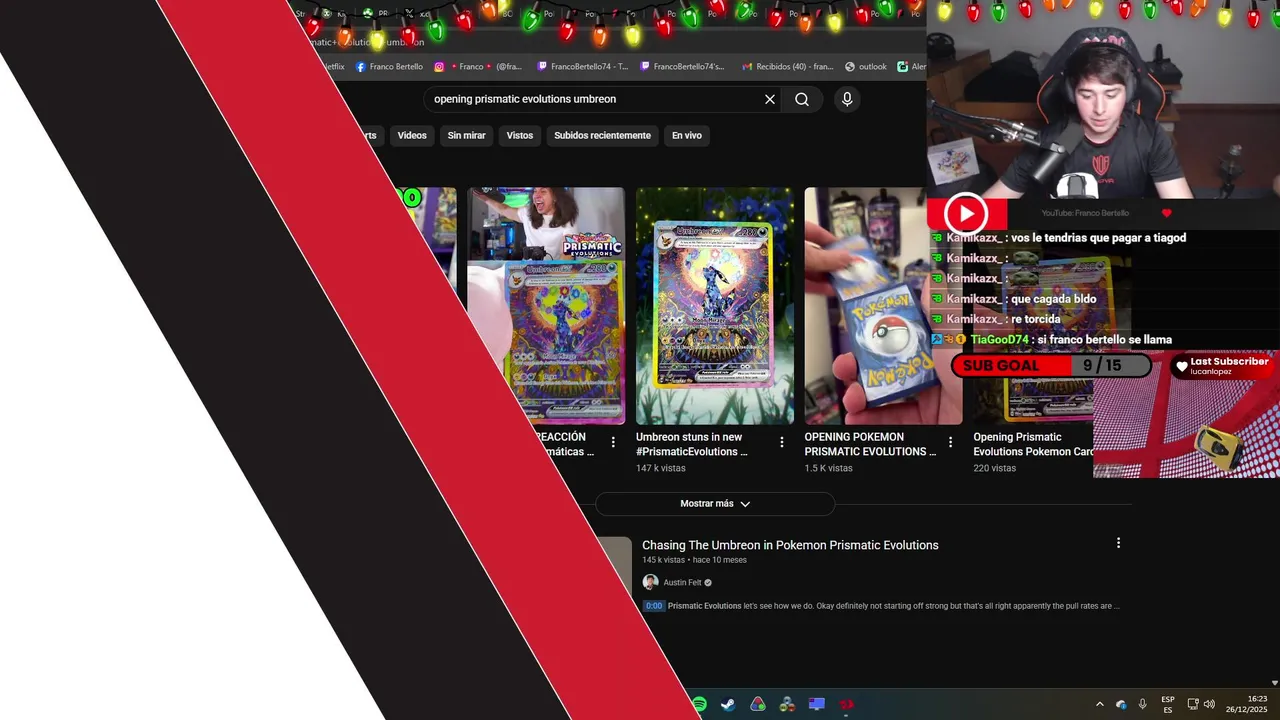
Task: Open the blue monitor app in taskbar
Action: click(x=817, y=704)
